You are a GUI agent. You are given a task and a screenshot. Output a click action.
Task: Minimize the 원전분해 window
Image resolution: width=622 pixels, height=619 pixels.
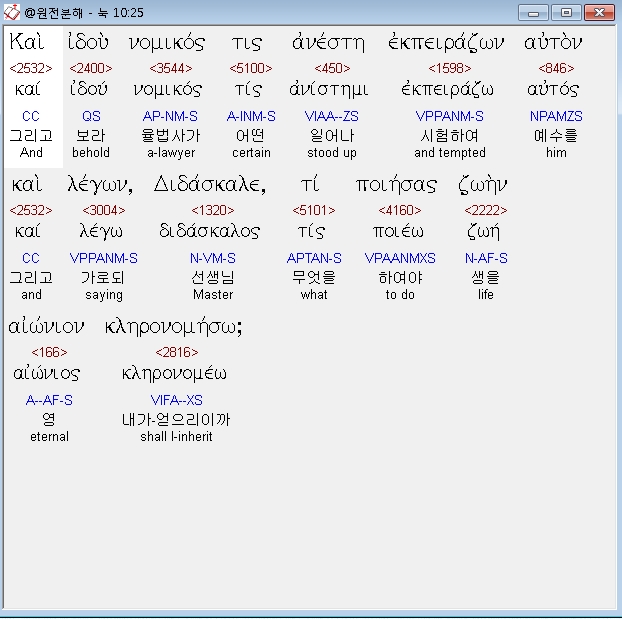tap(533, 13)
